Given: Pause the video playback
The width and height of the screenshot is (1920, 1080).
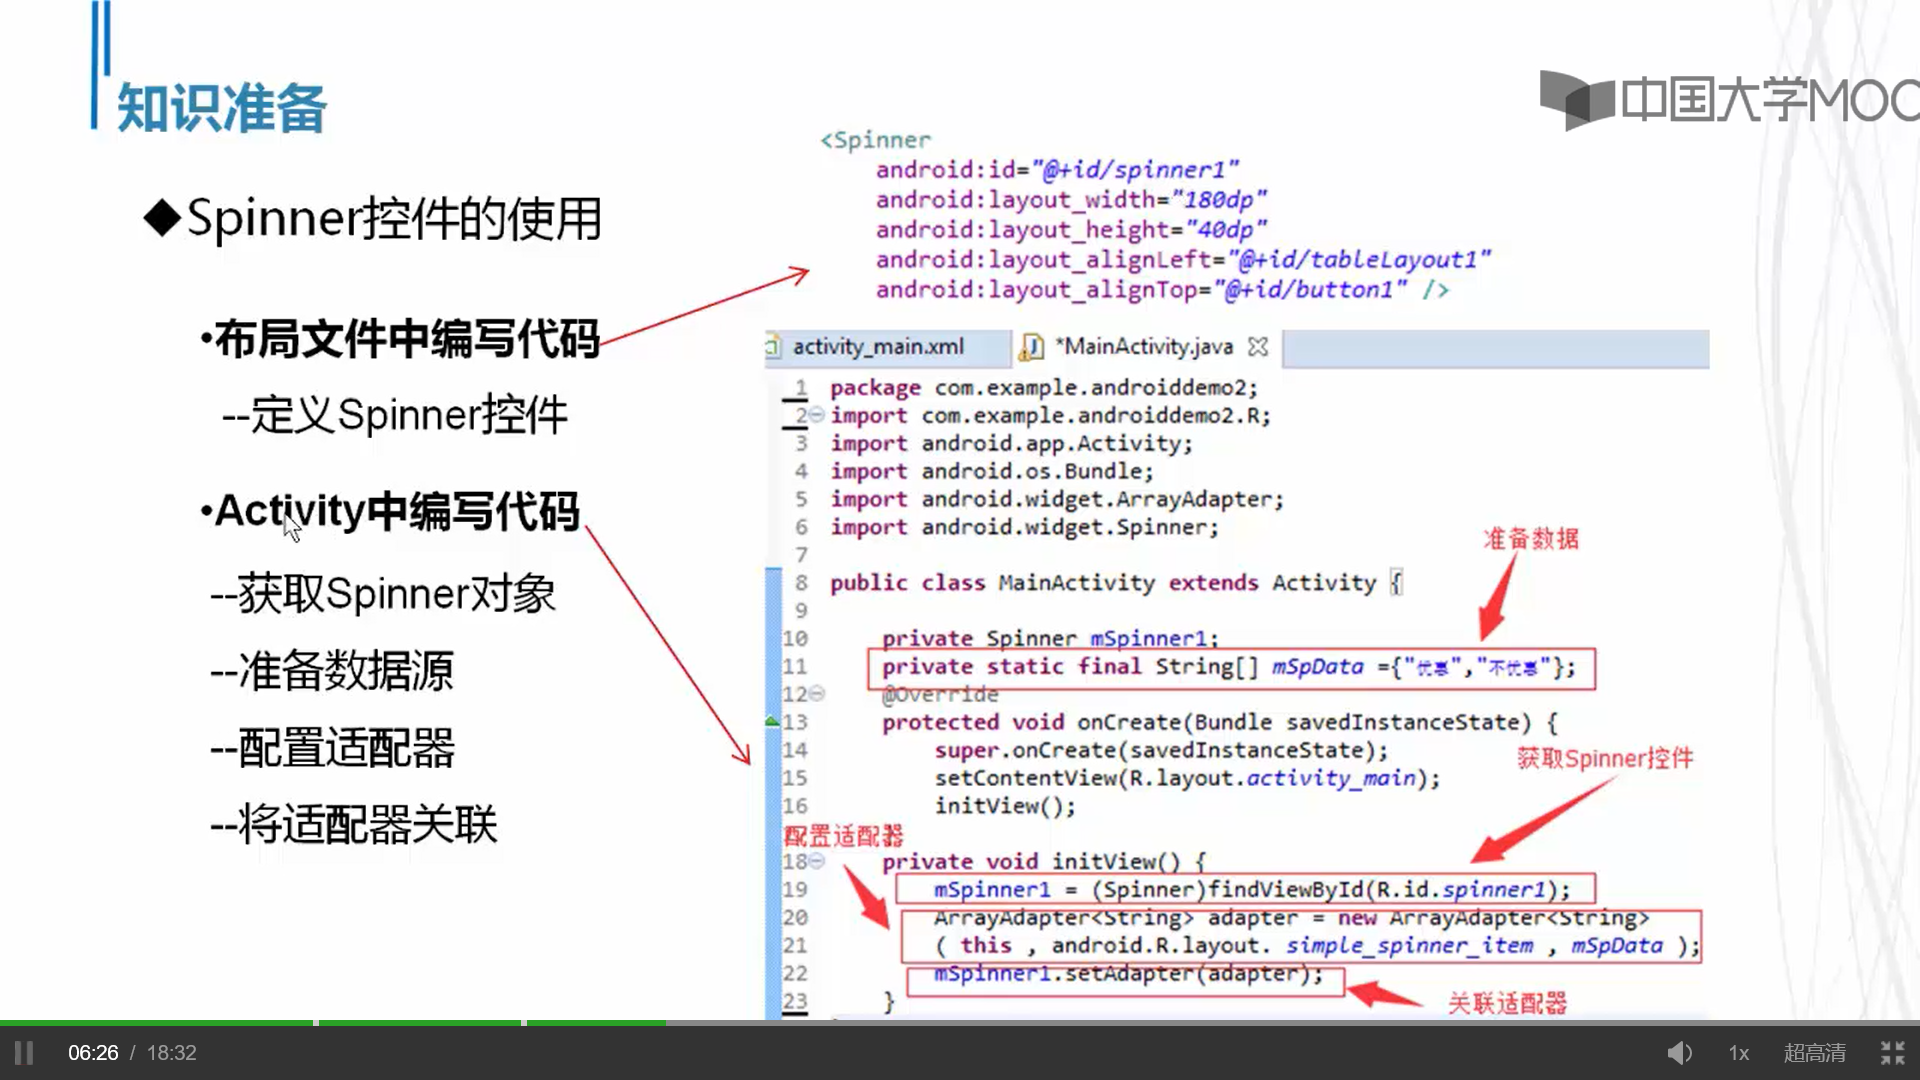Looking at the screenshot, I should (24, 1053).
